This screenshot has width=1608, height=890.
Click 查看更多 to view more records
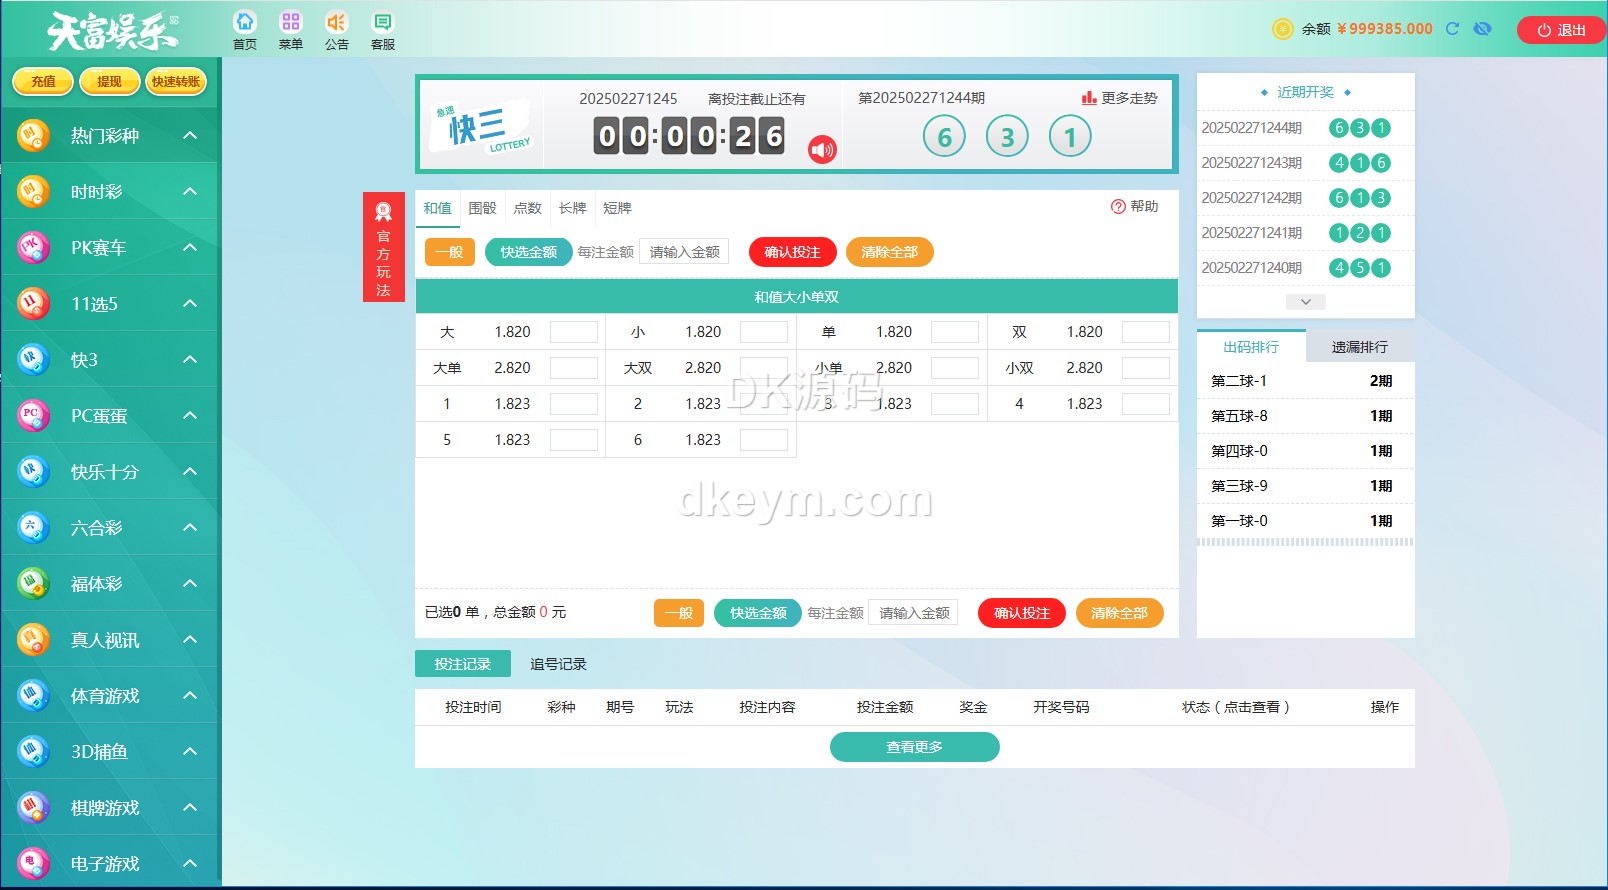(914, 747)
